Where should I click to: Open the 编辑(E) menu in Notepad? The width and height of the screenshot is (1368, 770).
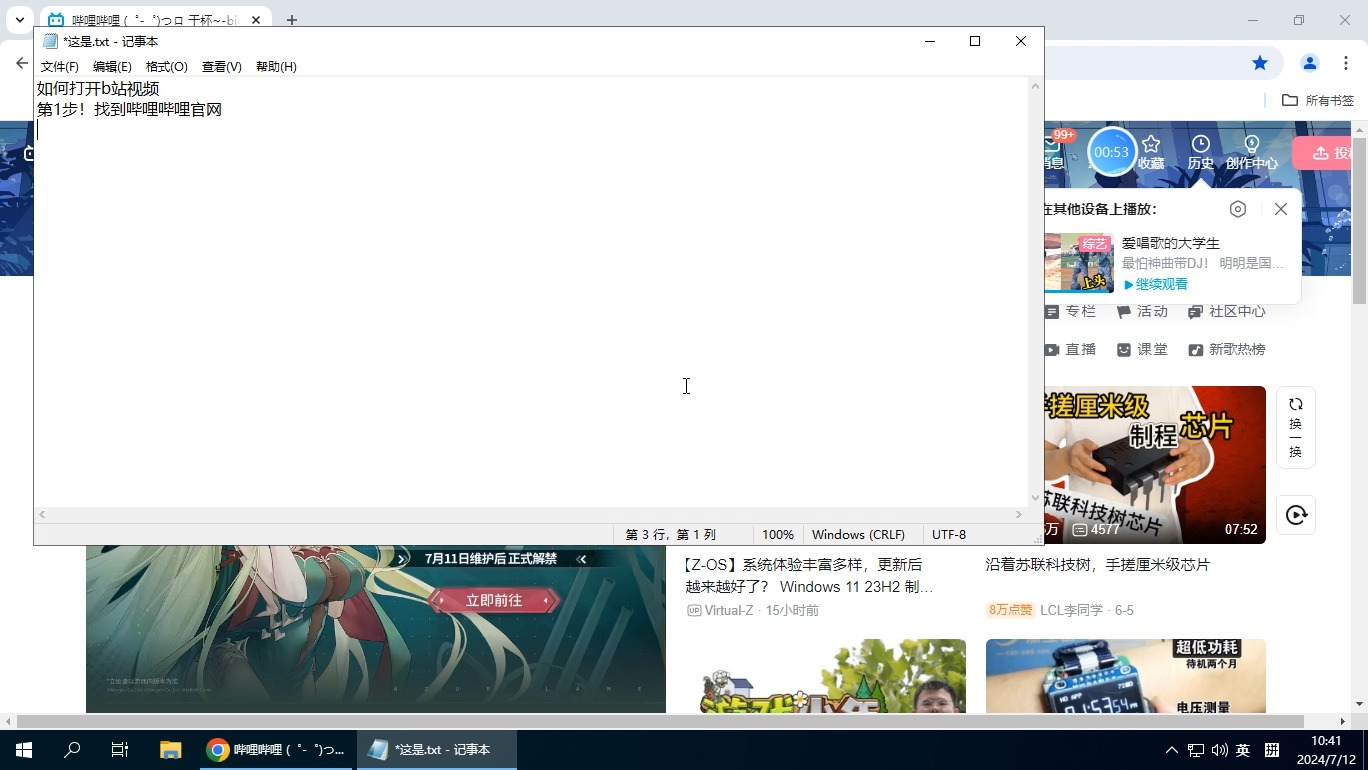point(112,66)
